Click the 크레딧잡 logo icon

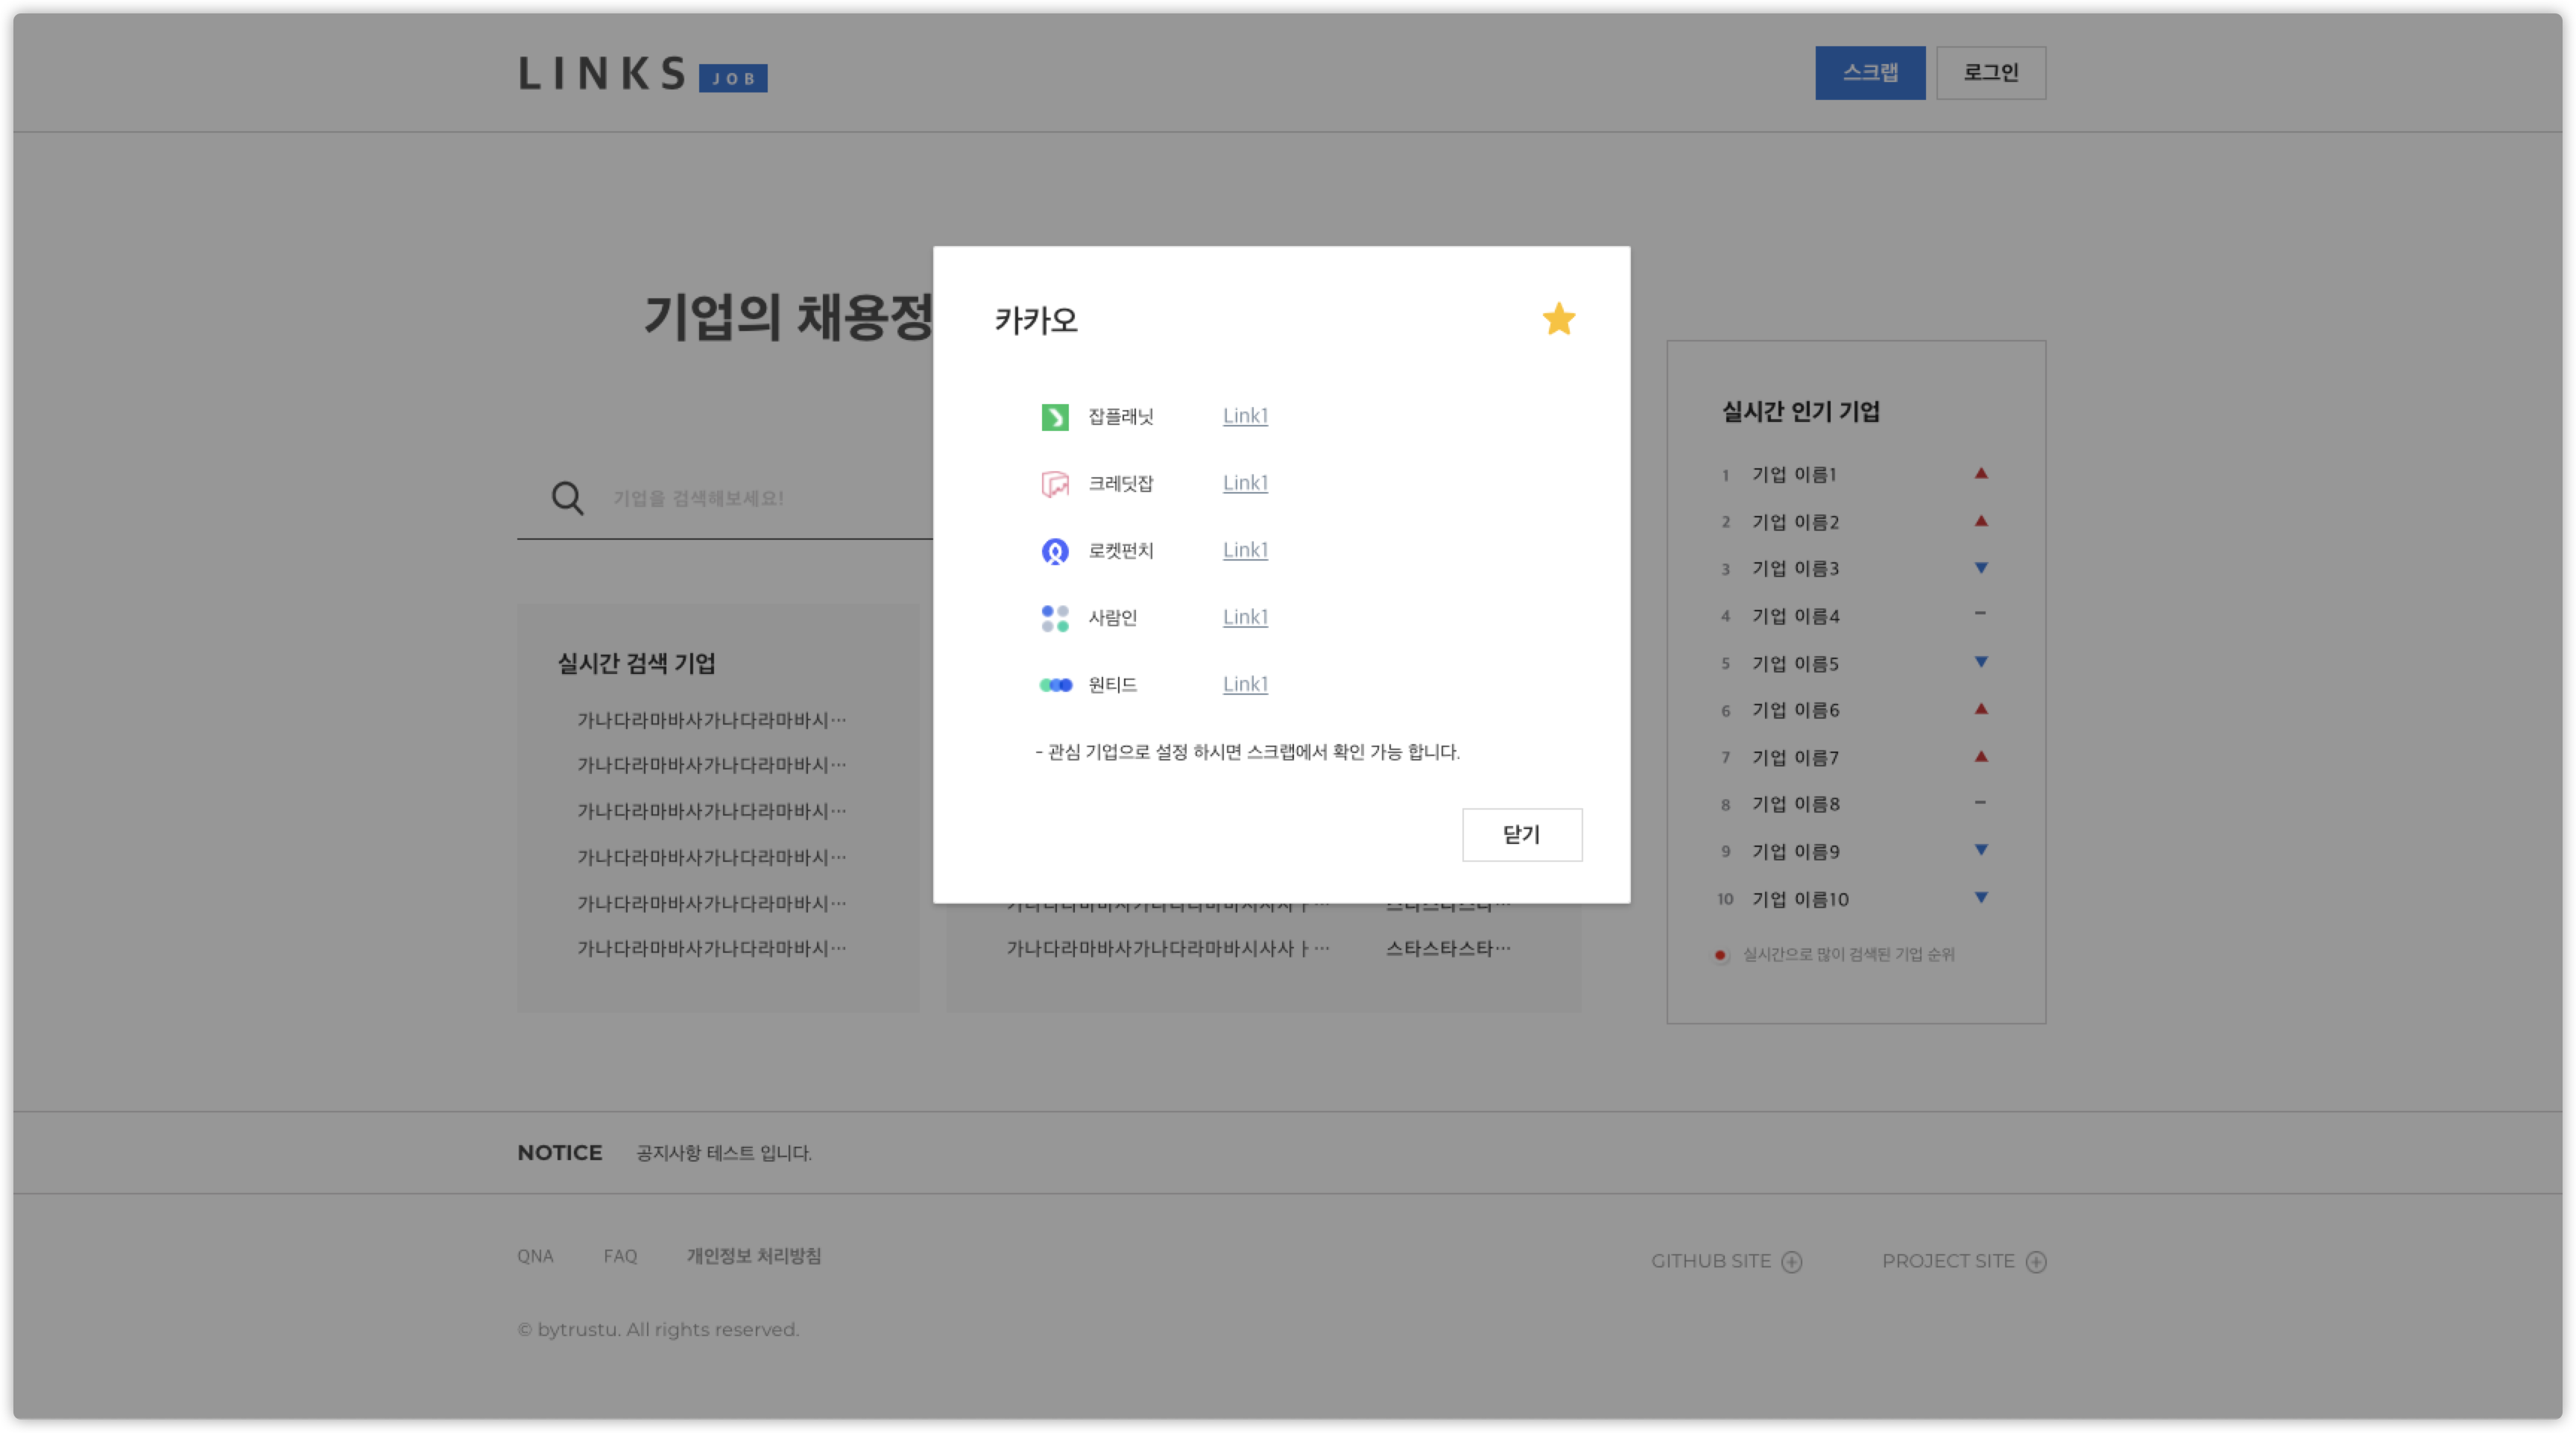coord(1055,484)
